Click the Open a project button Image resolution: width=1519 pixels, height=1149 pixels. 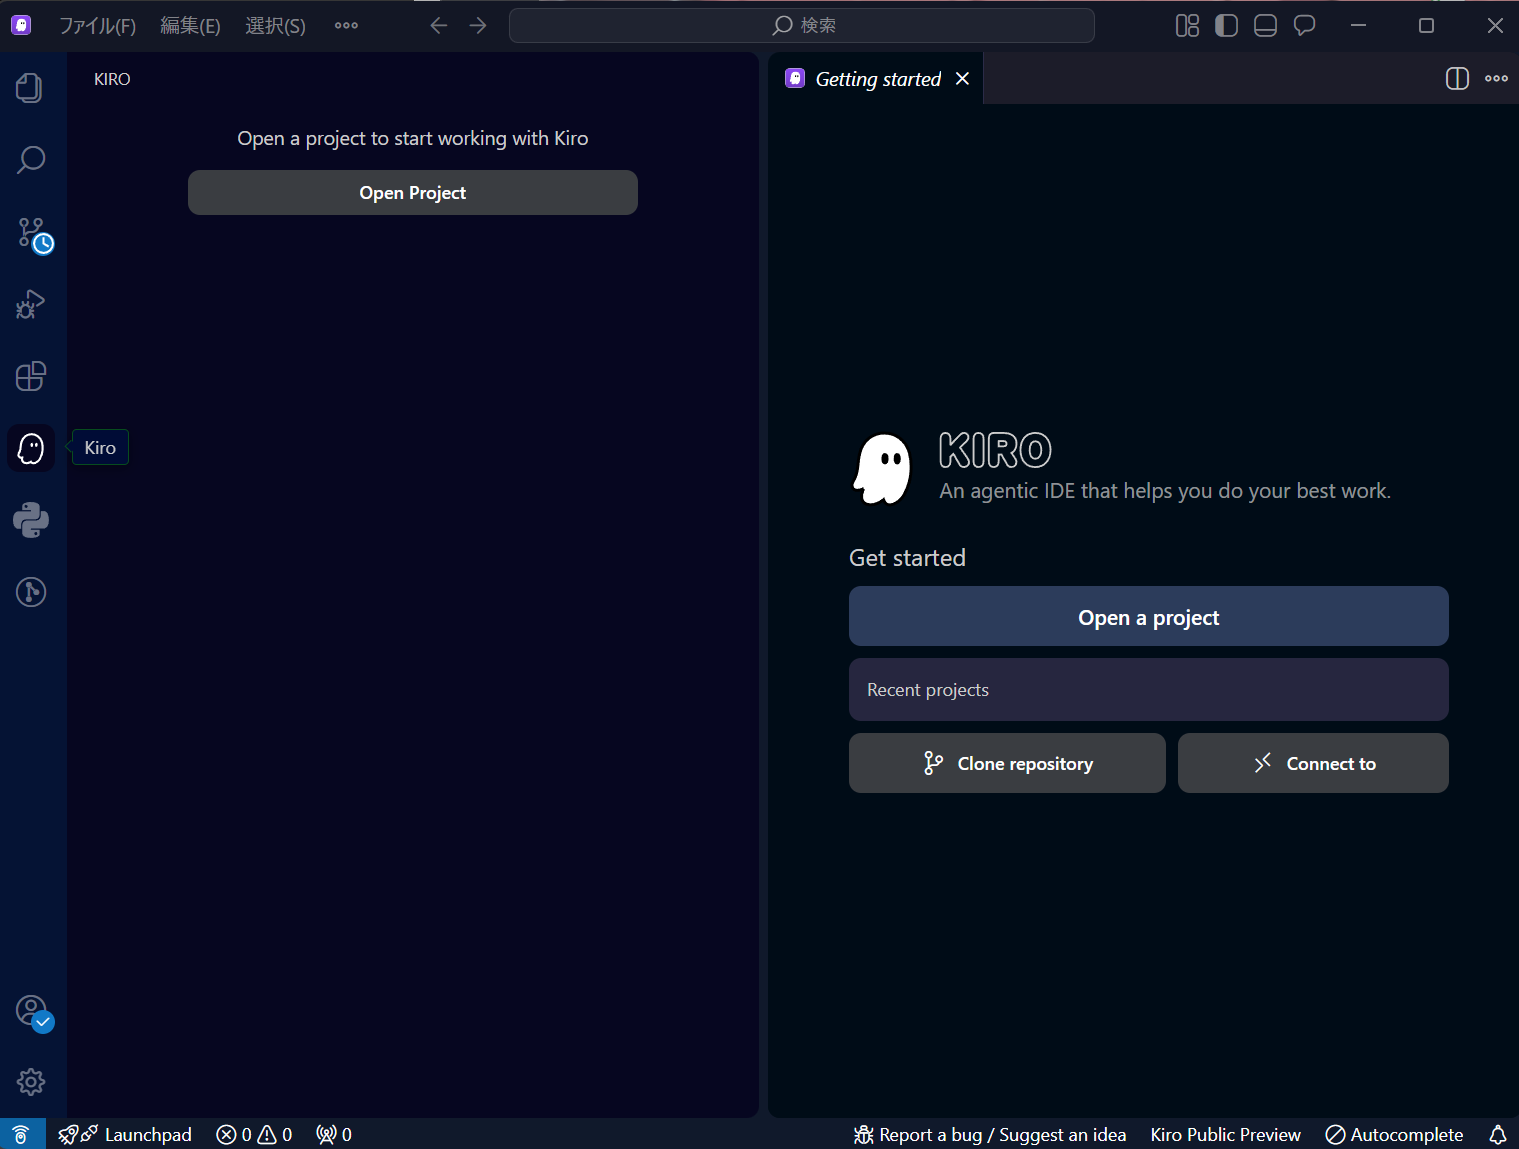point(1148,617)
